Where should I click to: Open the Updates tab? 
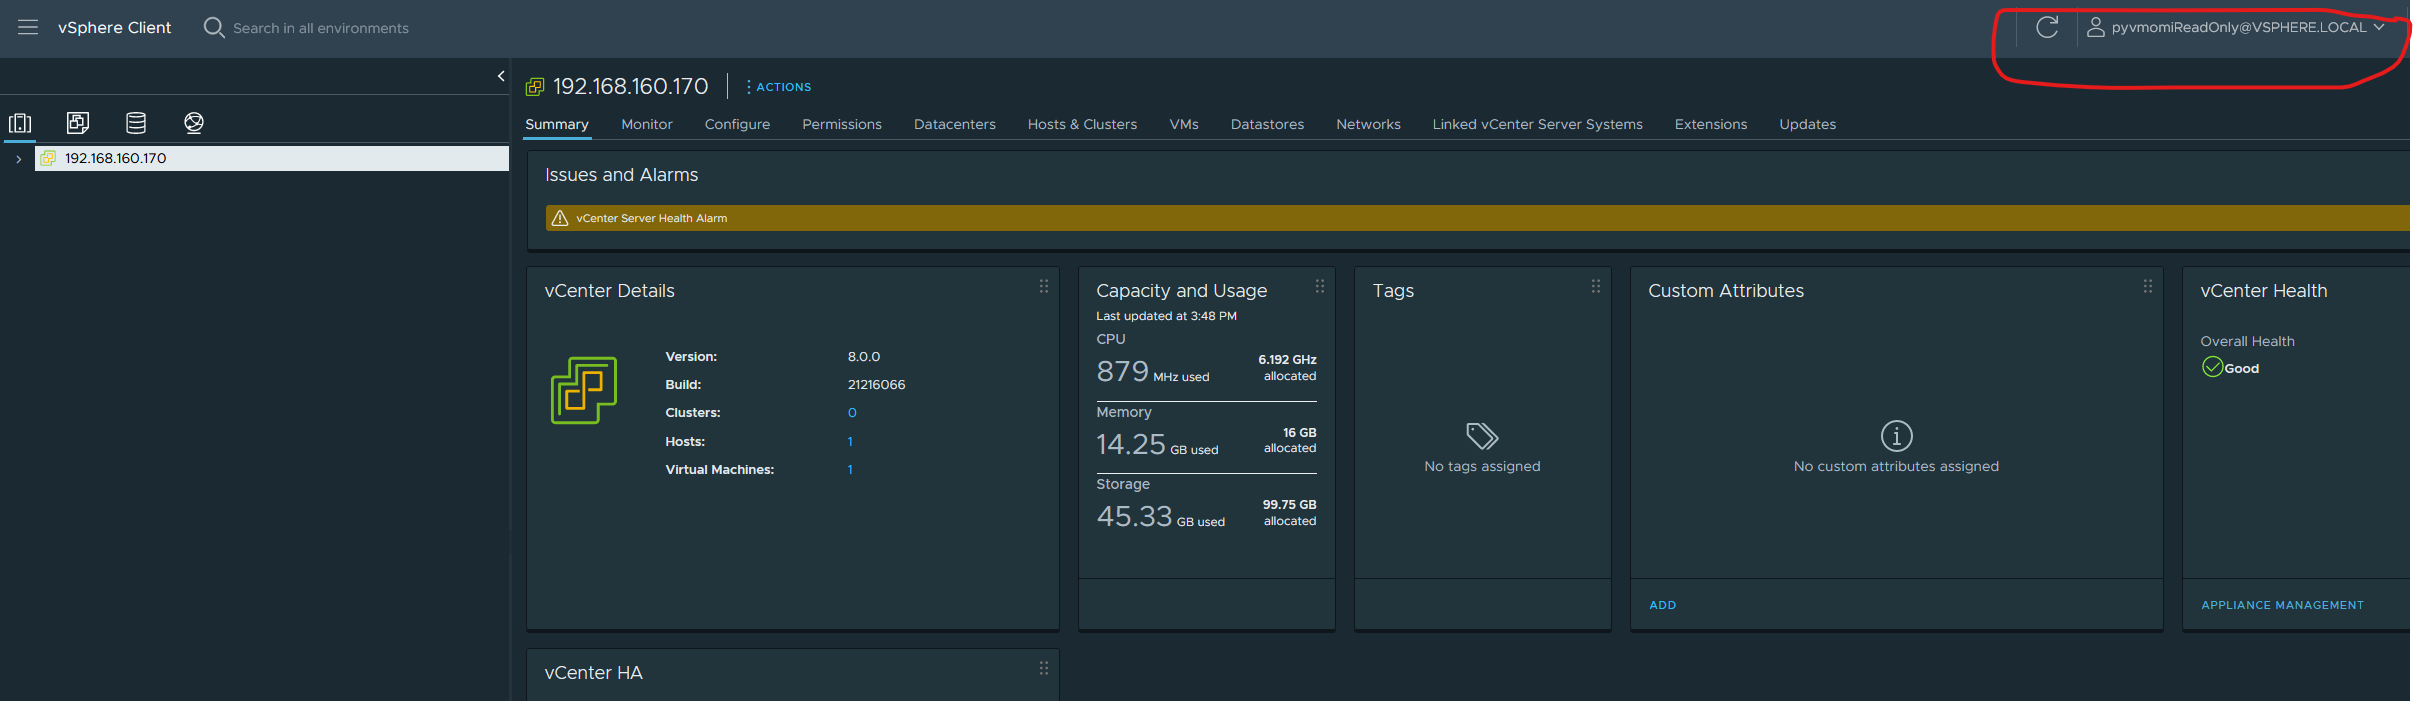coord(1807,124)
